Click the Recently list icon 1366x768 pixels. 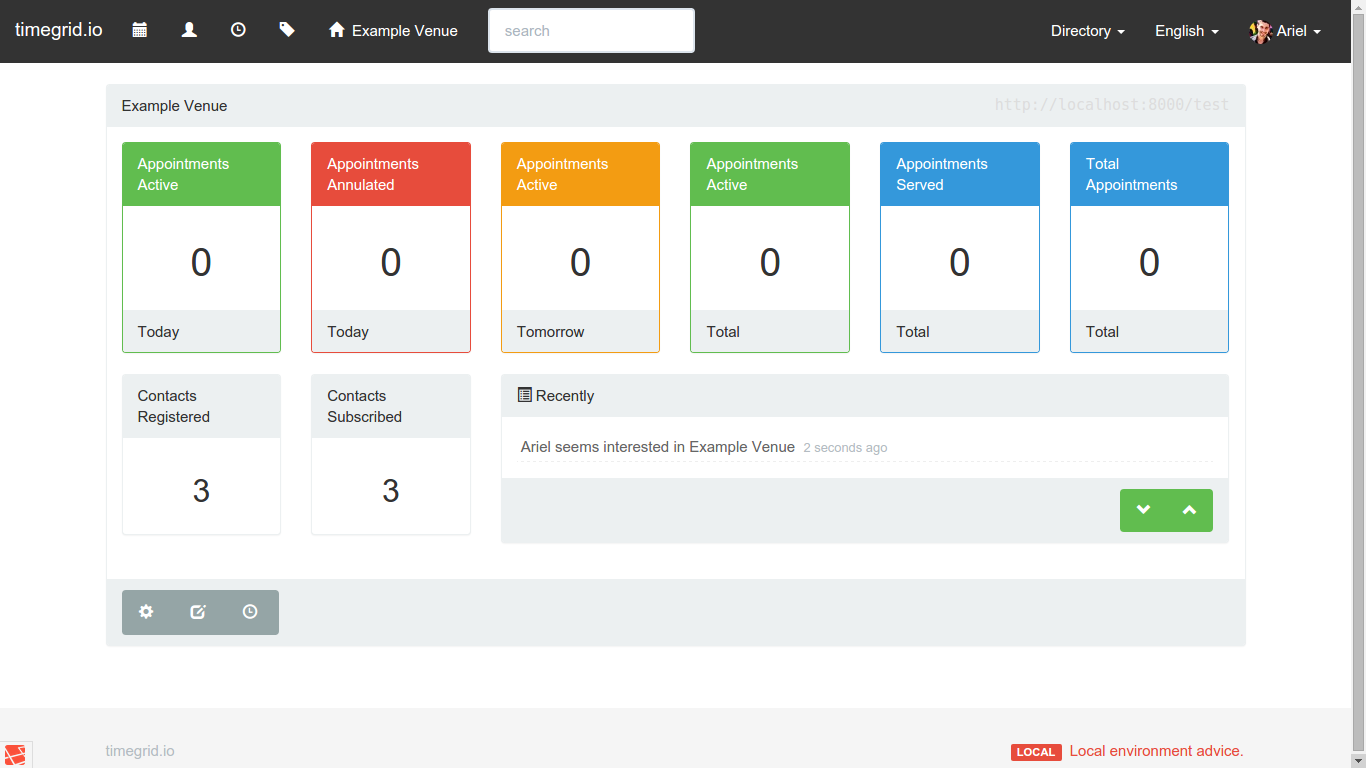[524, 395]
